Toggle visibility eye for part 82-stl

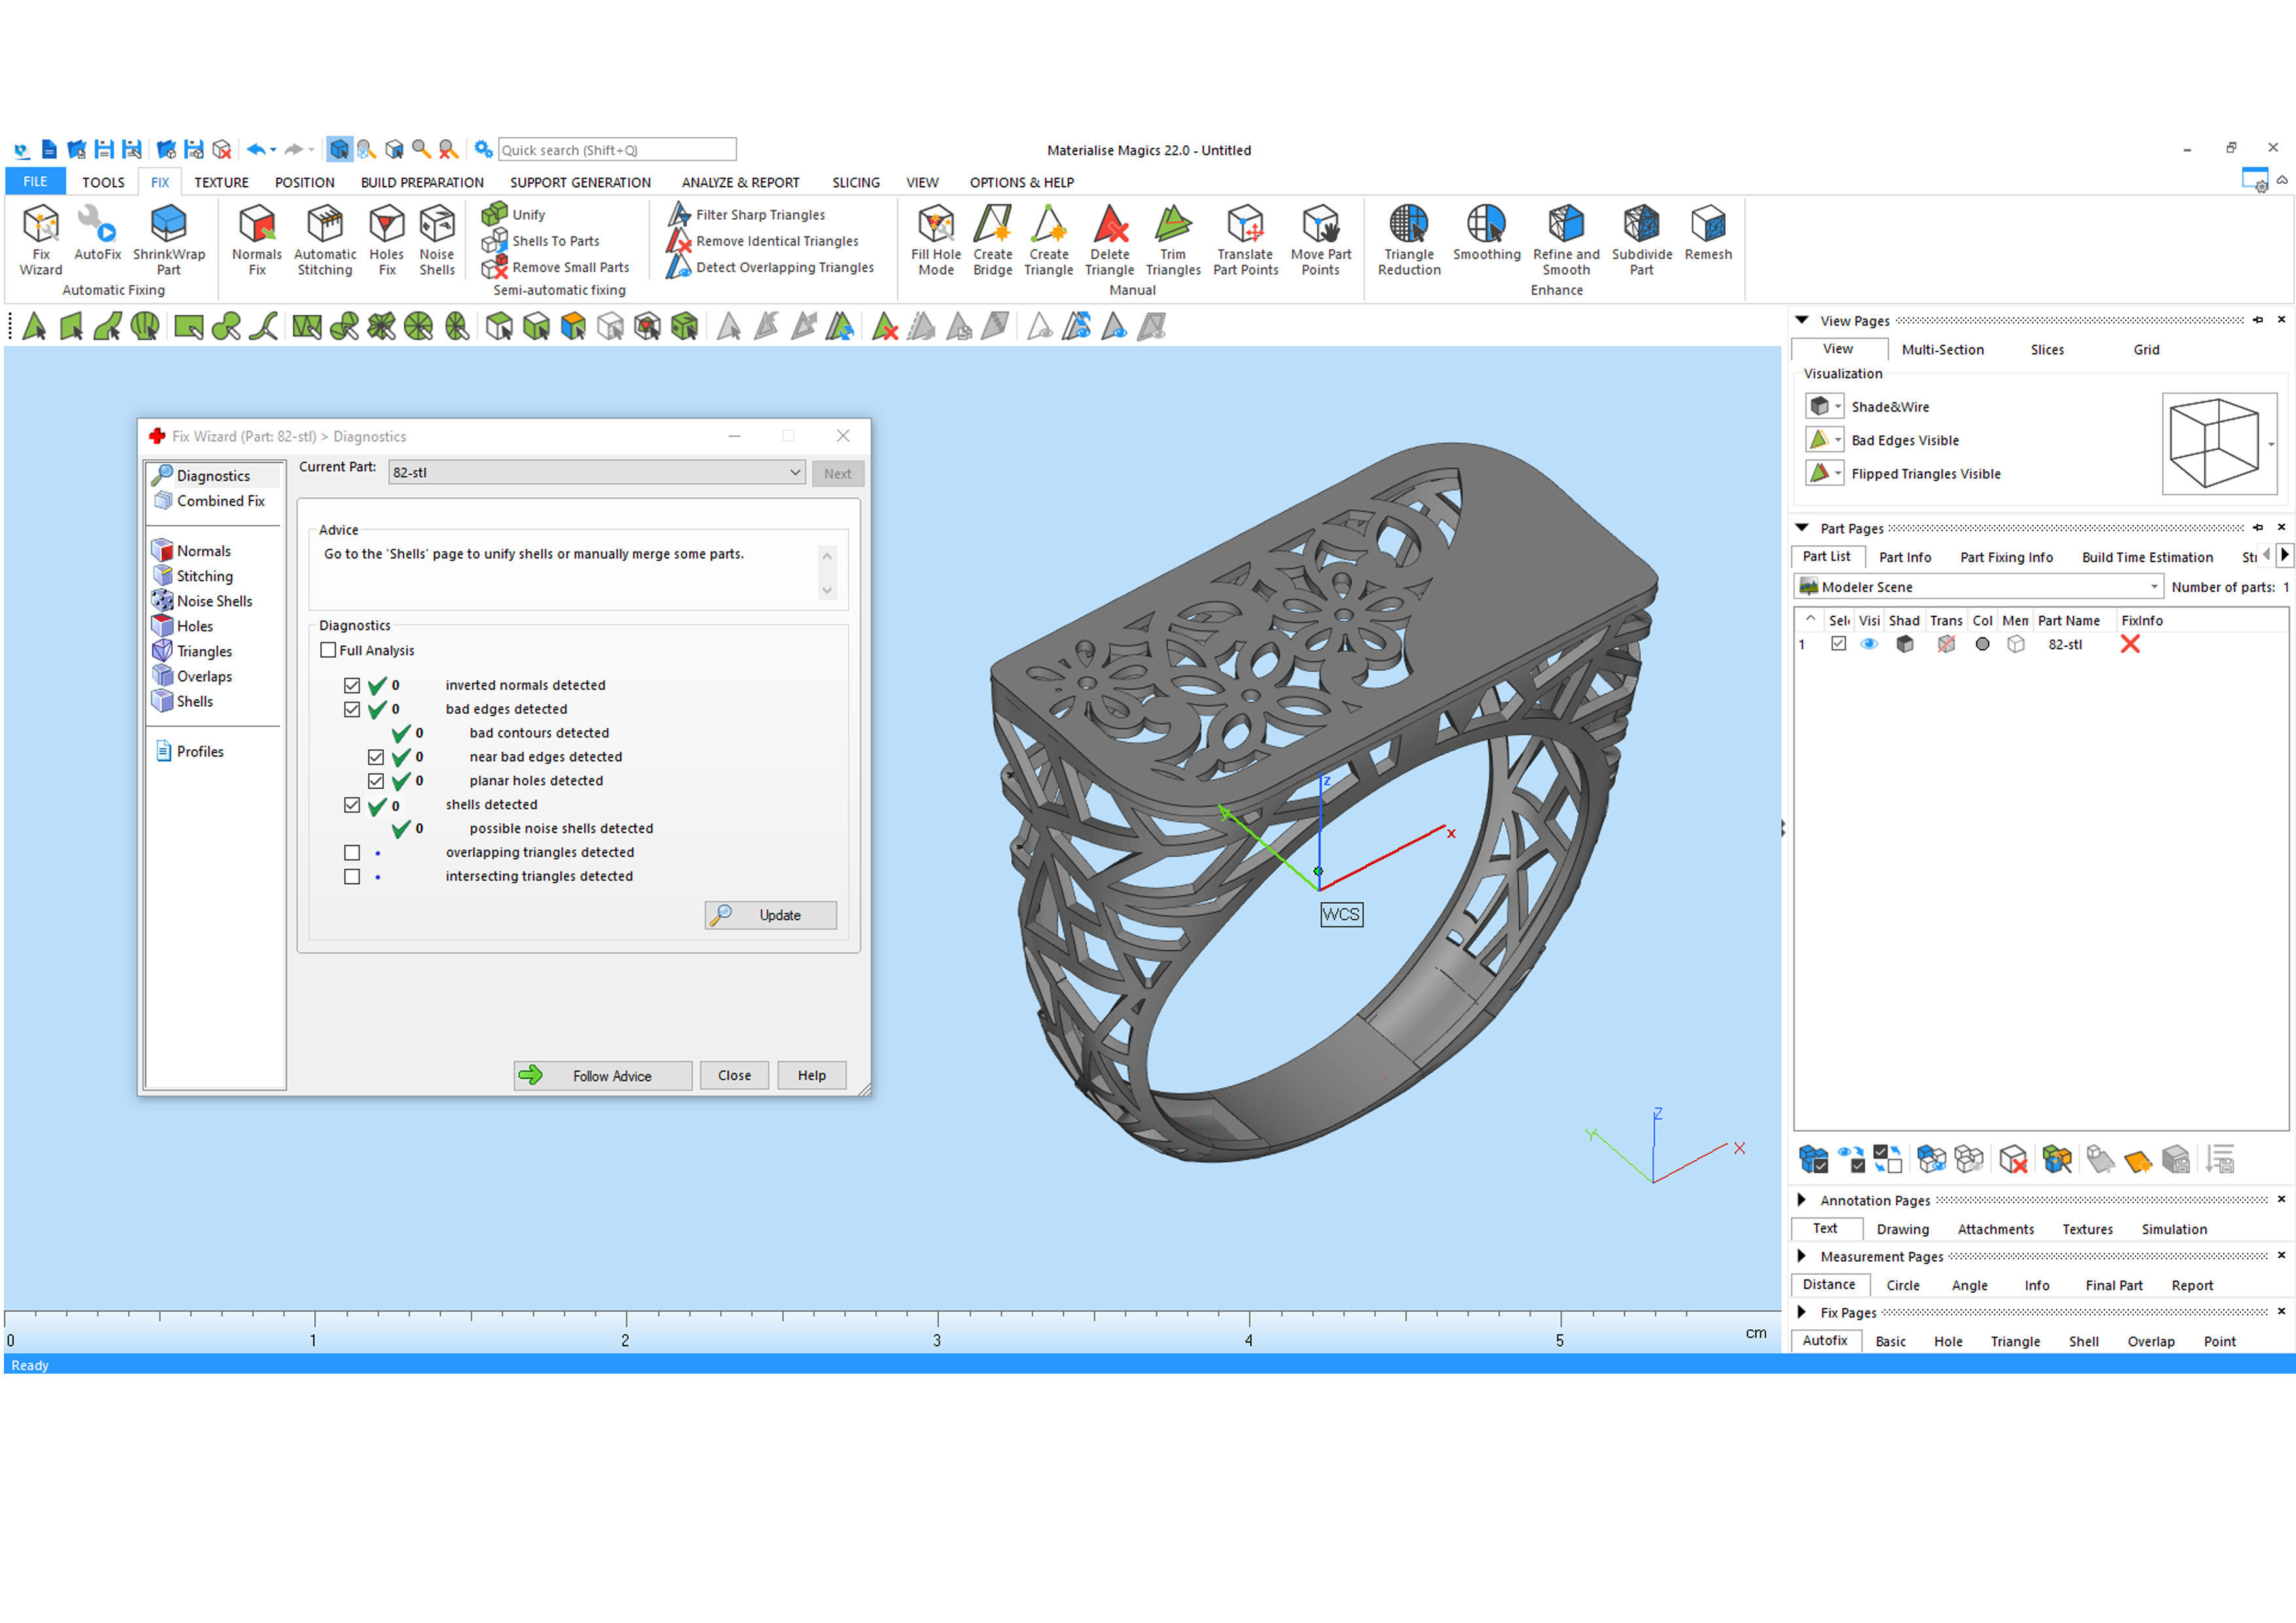[x=1868, y=645]
